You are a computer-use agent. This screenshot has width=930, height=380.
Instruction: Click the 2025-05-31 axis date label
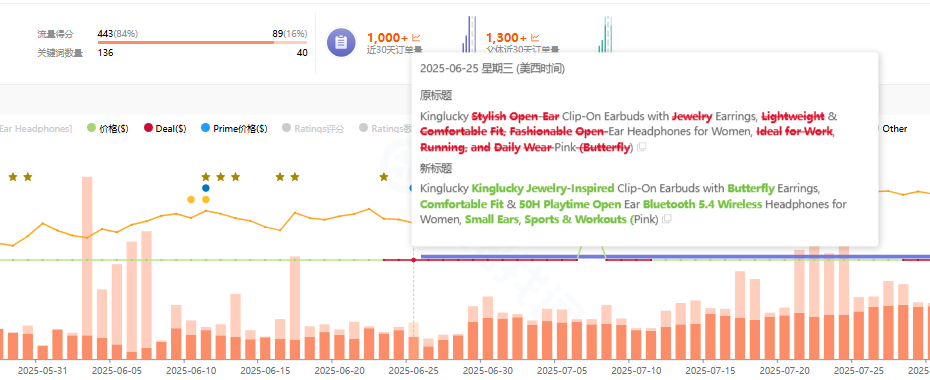click(x=43, y=371)
